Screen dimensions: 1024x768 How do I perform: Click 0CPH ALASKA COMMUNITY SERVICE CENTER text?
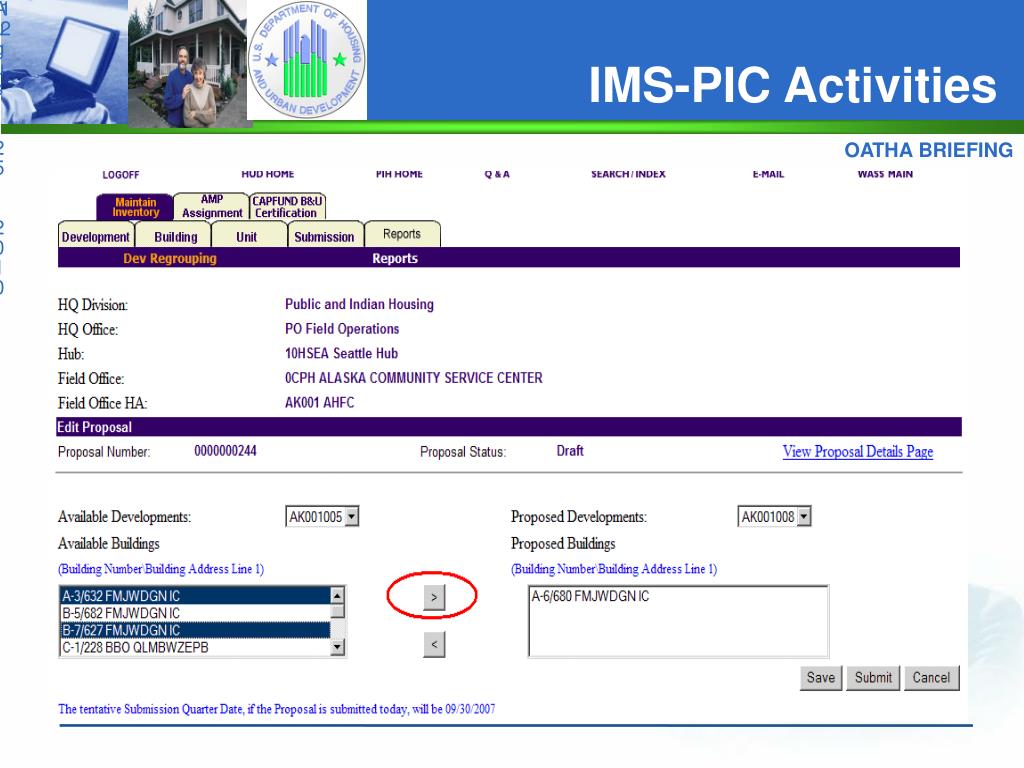point(413,377)
